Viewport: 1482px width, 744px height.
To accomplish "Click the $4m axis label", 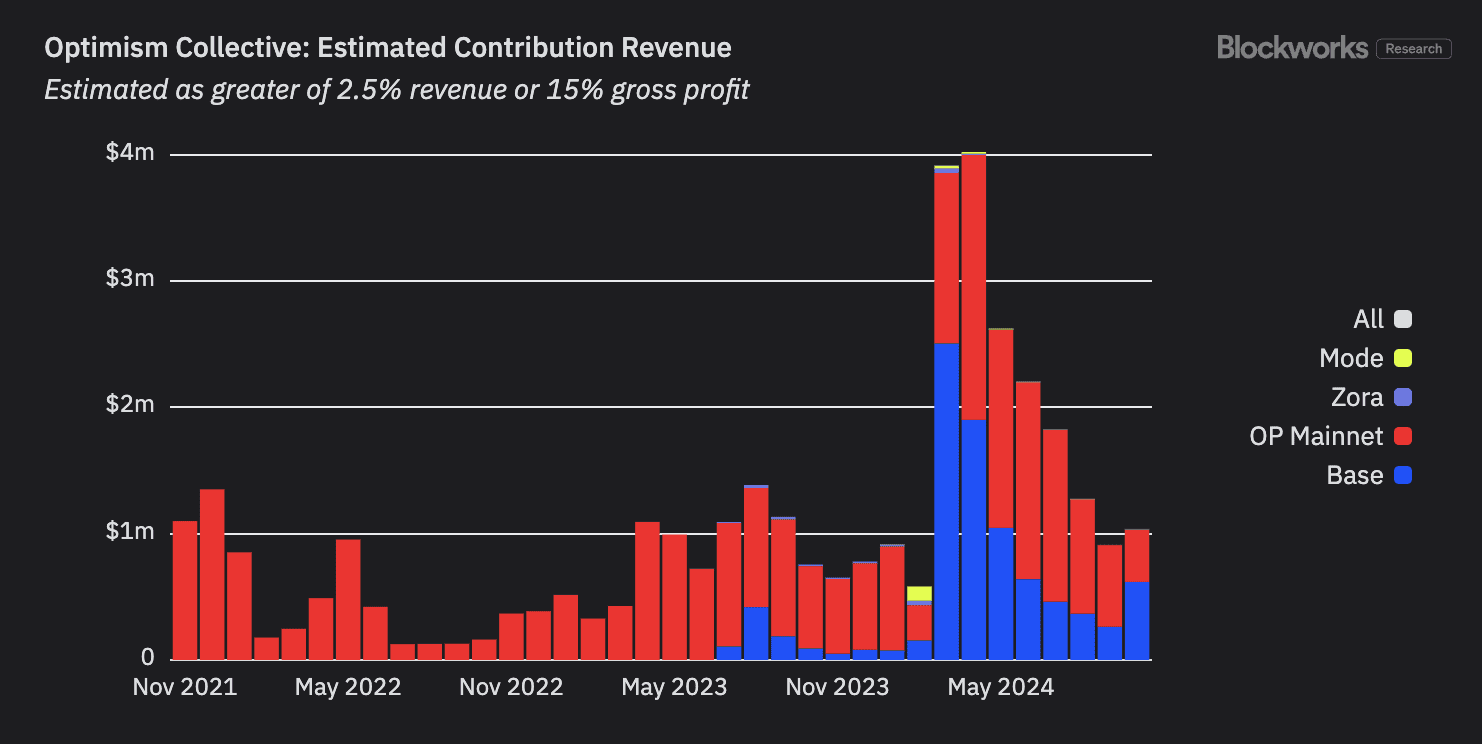I will pos(130,153).
